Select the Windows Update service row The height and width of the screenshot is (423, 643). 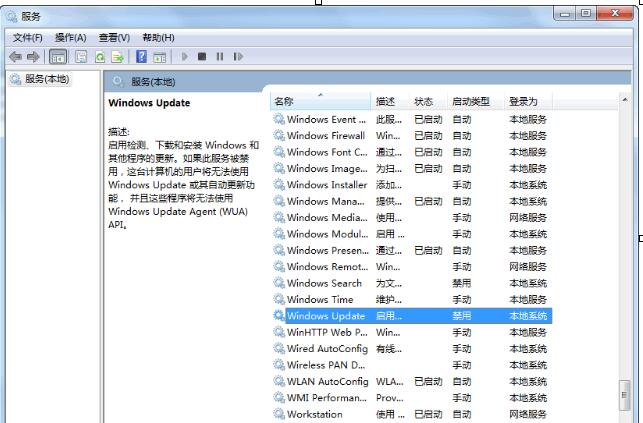(x=326, y=315)
